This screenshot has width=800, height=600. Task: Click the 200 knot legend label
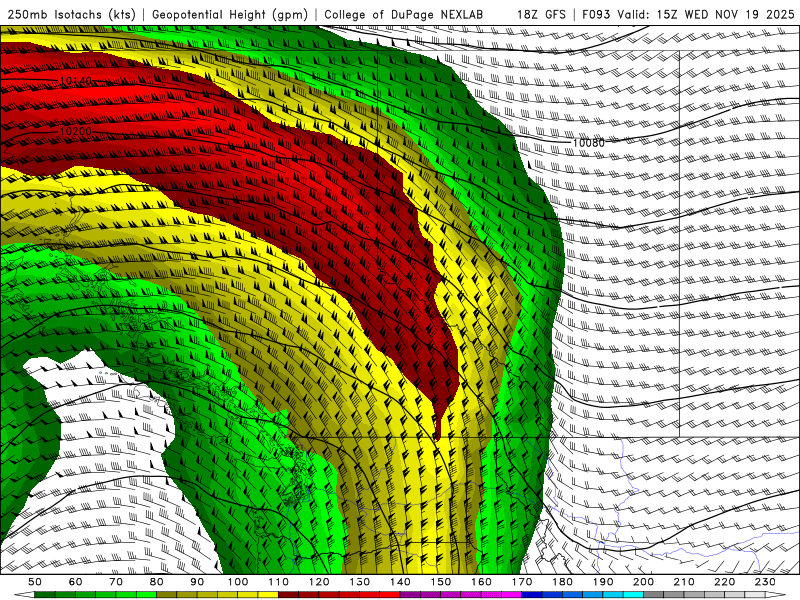coord(643,582)
